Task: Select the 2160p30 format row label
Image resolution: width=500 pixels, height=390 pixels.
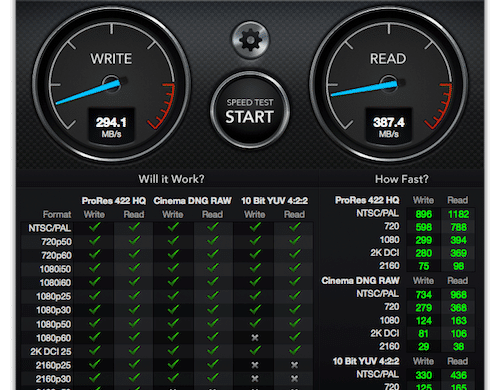Action: click(x=54, y=379)
